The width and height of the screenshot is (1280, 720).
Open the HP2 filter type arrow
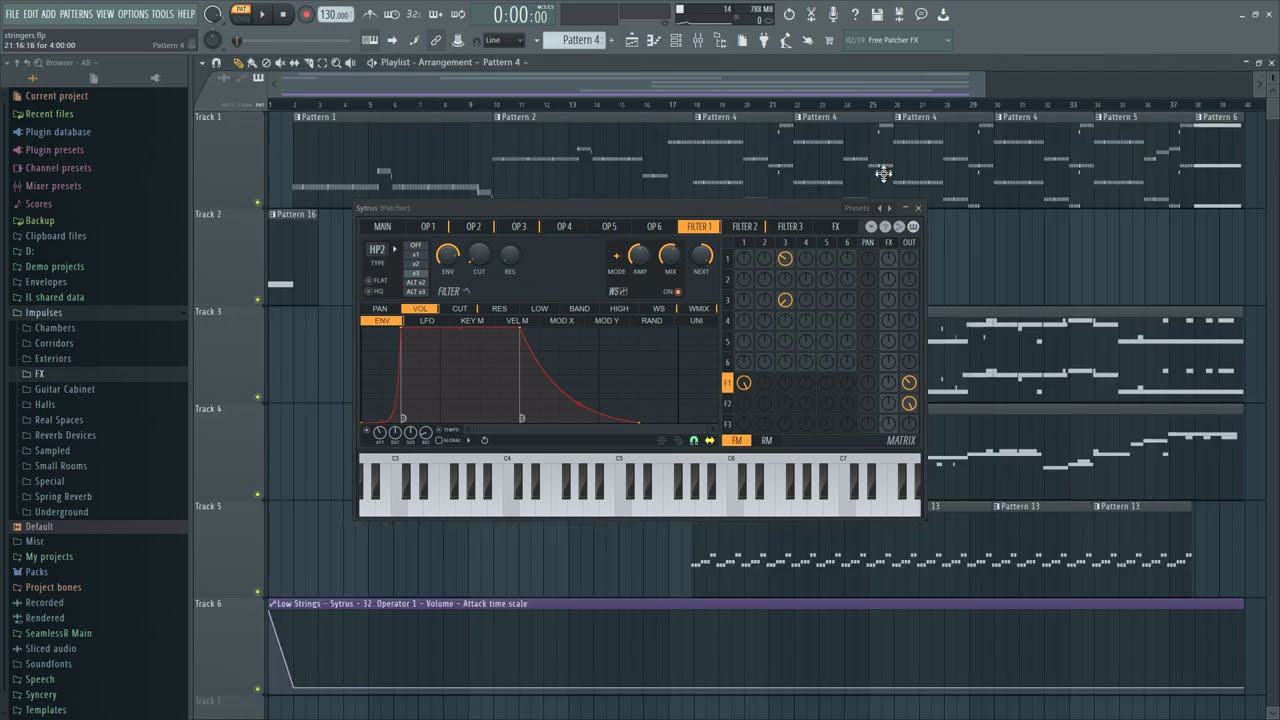394,249
